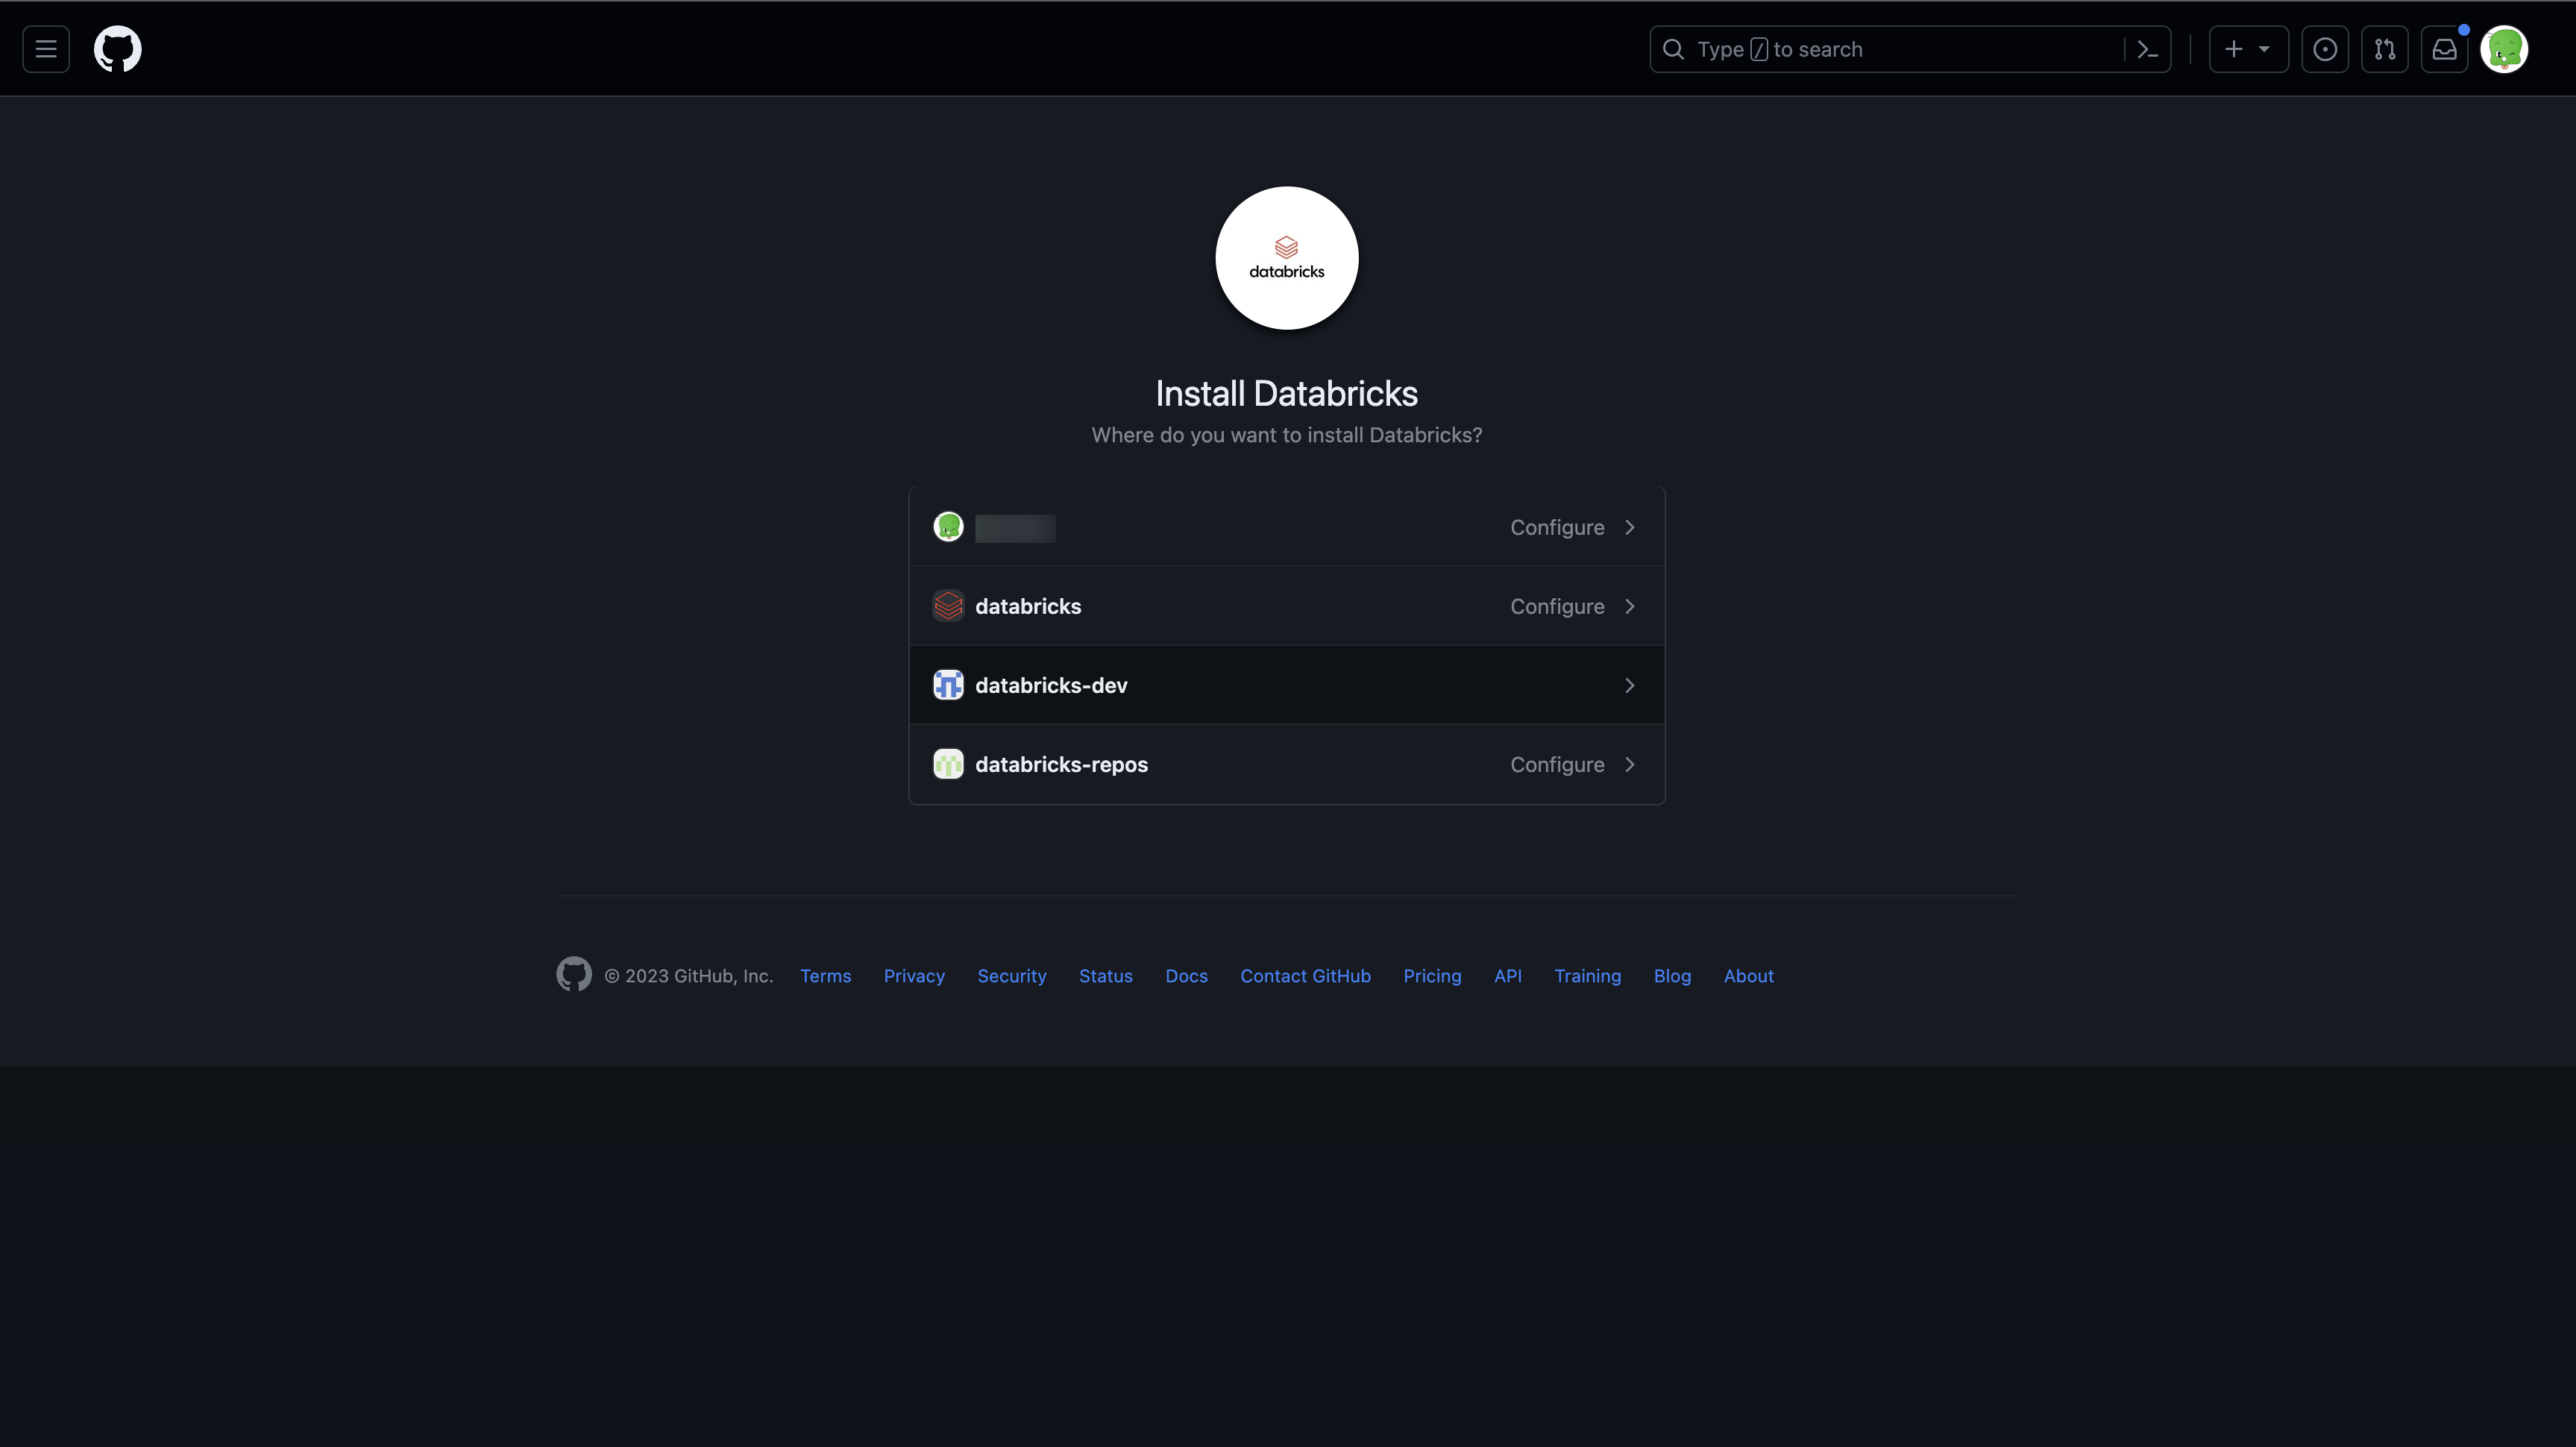Image resolution: width=2576 pixels, height=1447 pixels.
Task: Open the terminal command palette icon
Action: click(2148, 48)
